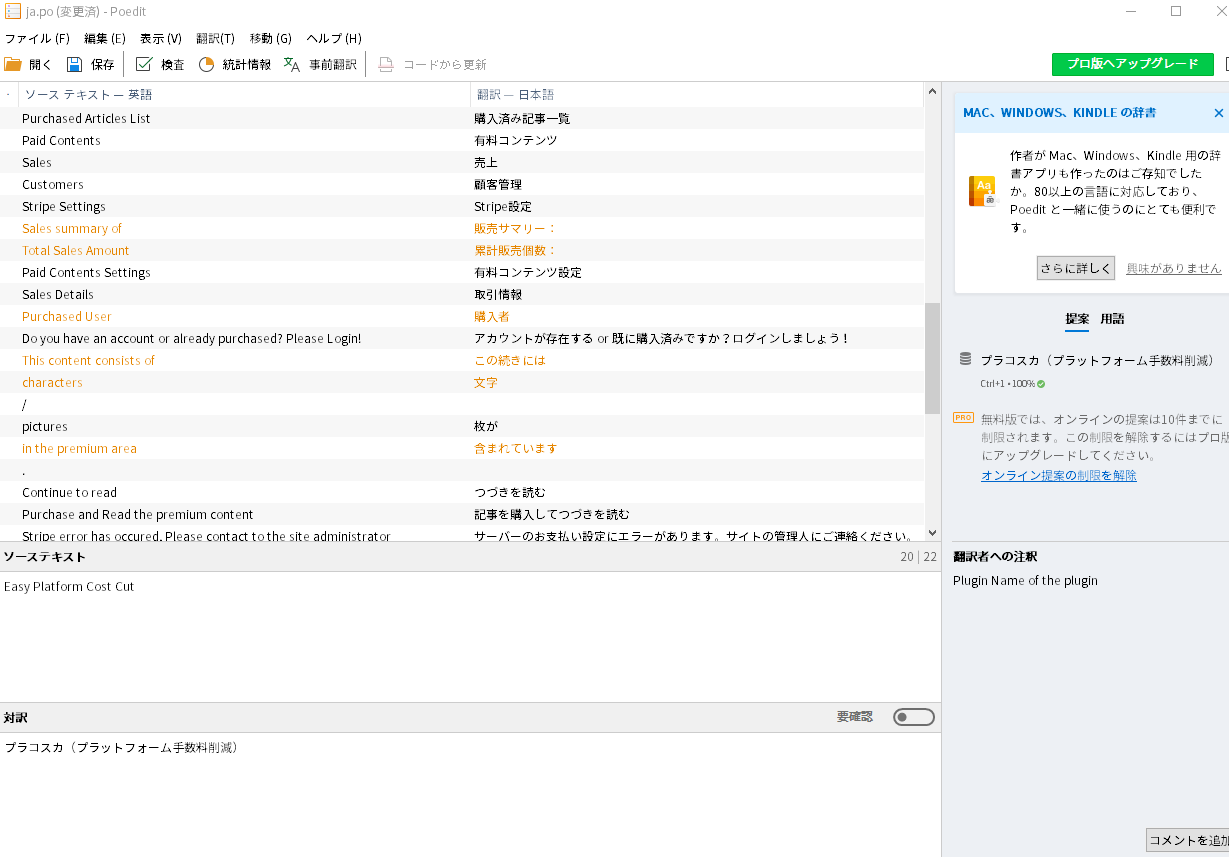
Task: Click the character count '20 | 22'
Action: click(x=918, y=557)
